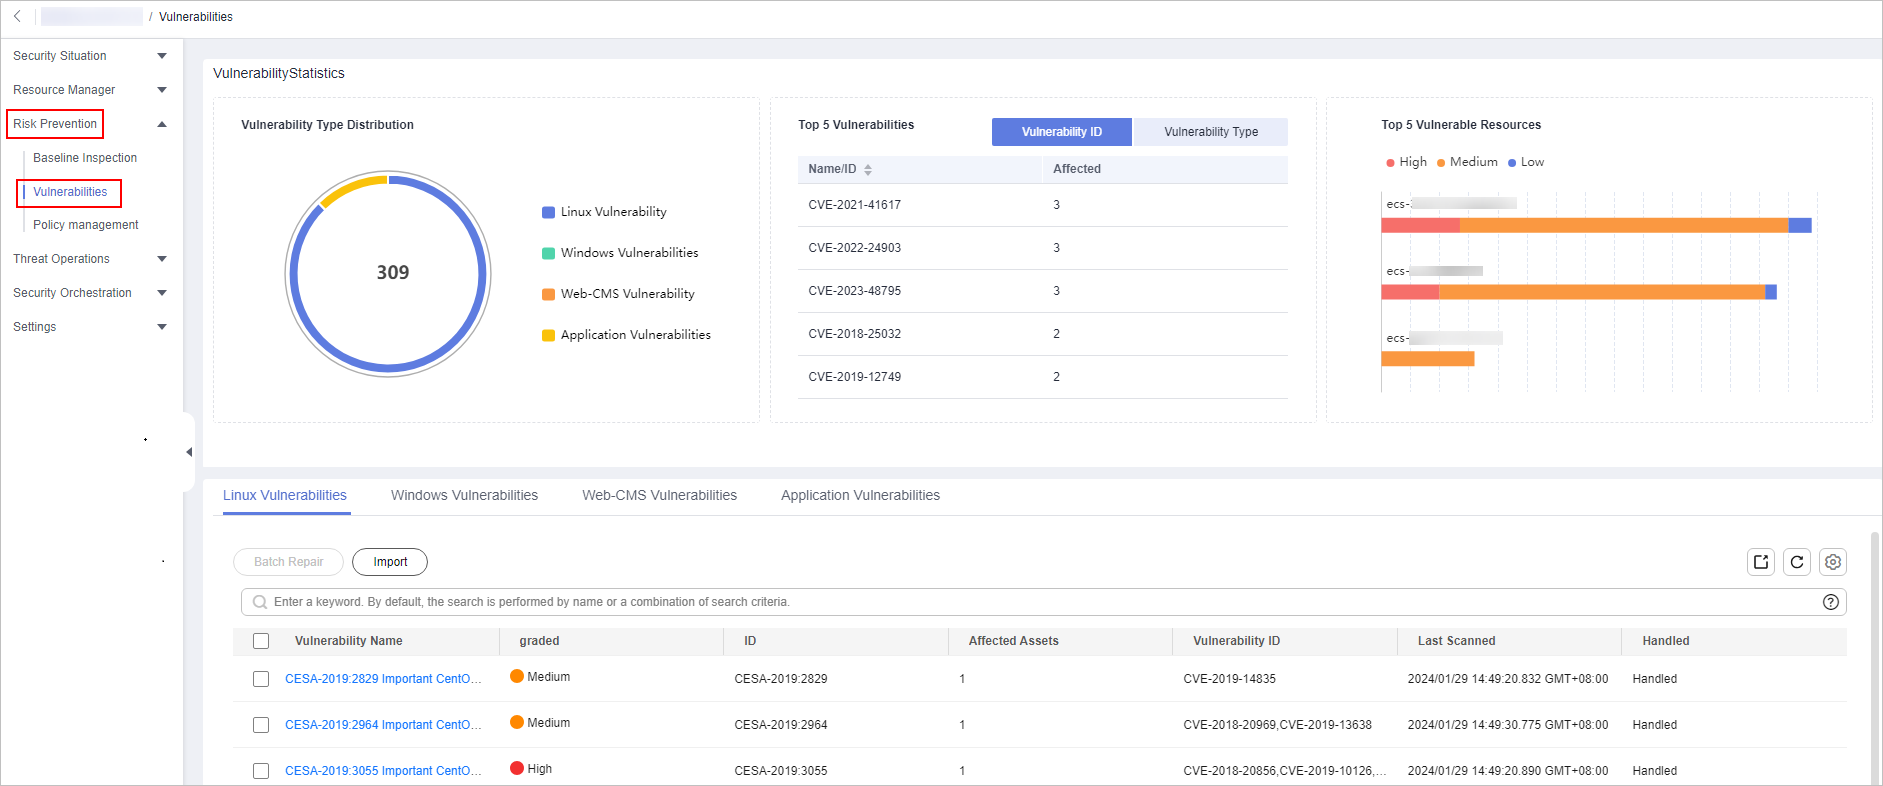Expand Threat Operations menu arrow
The width and height of the screenshot is (1883, 786).
[x=162, y=259]
